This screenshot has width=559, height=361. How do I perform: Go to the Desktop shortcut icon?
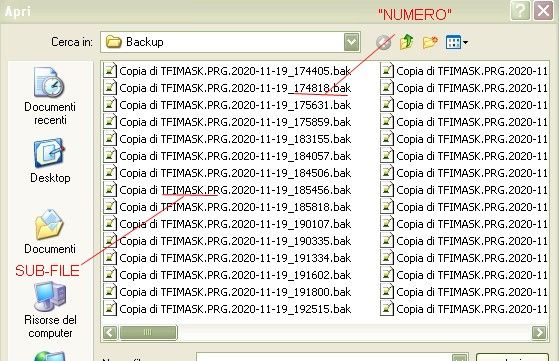[x=50, y=160]
